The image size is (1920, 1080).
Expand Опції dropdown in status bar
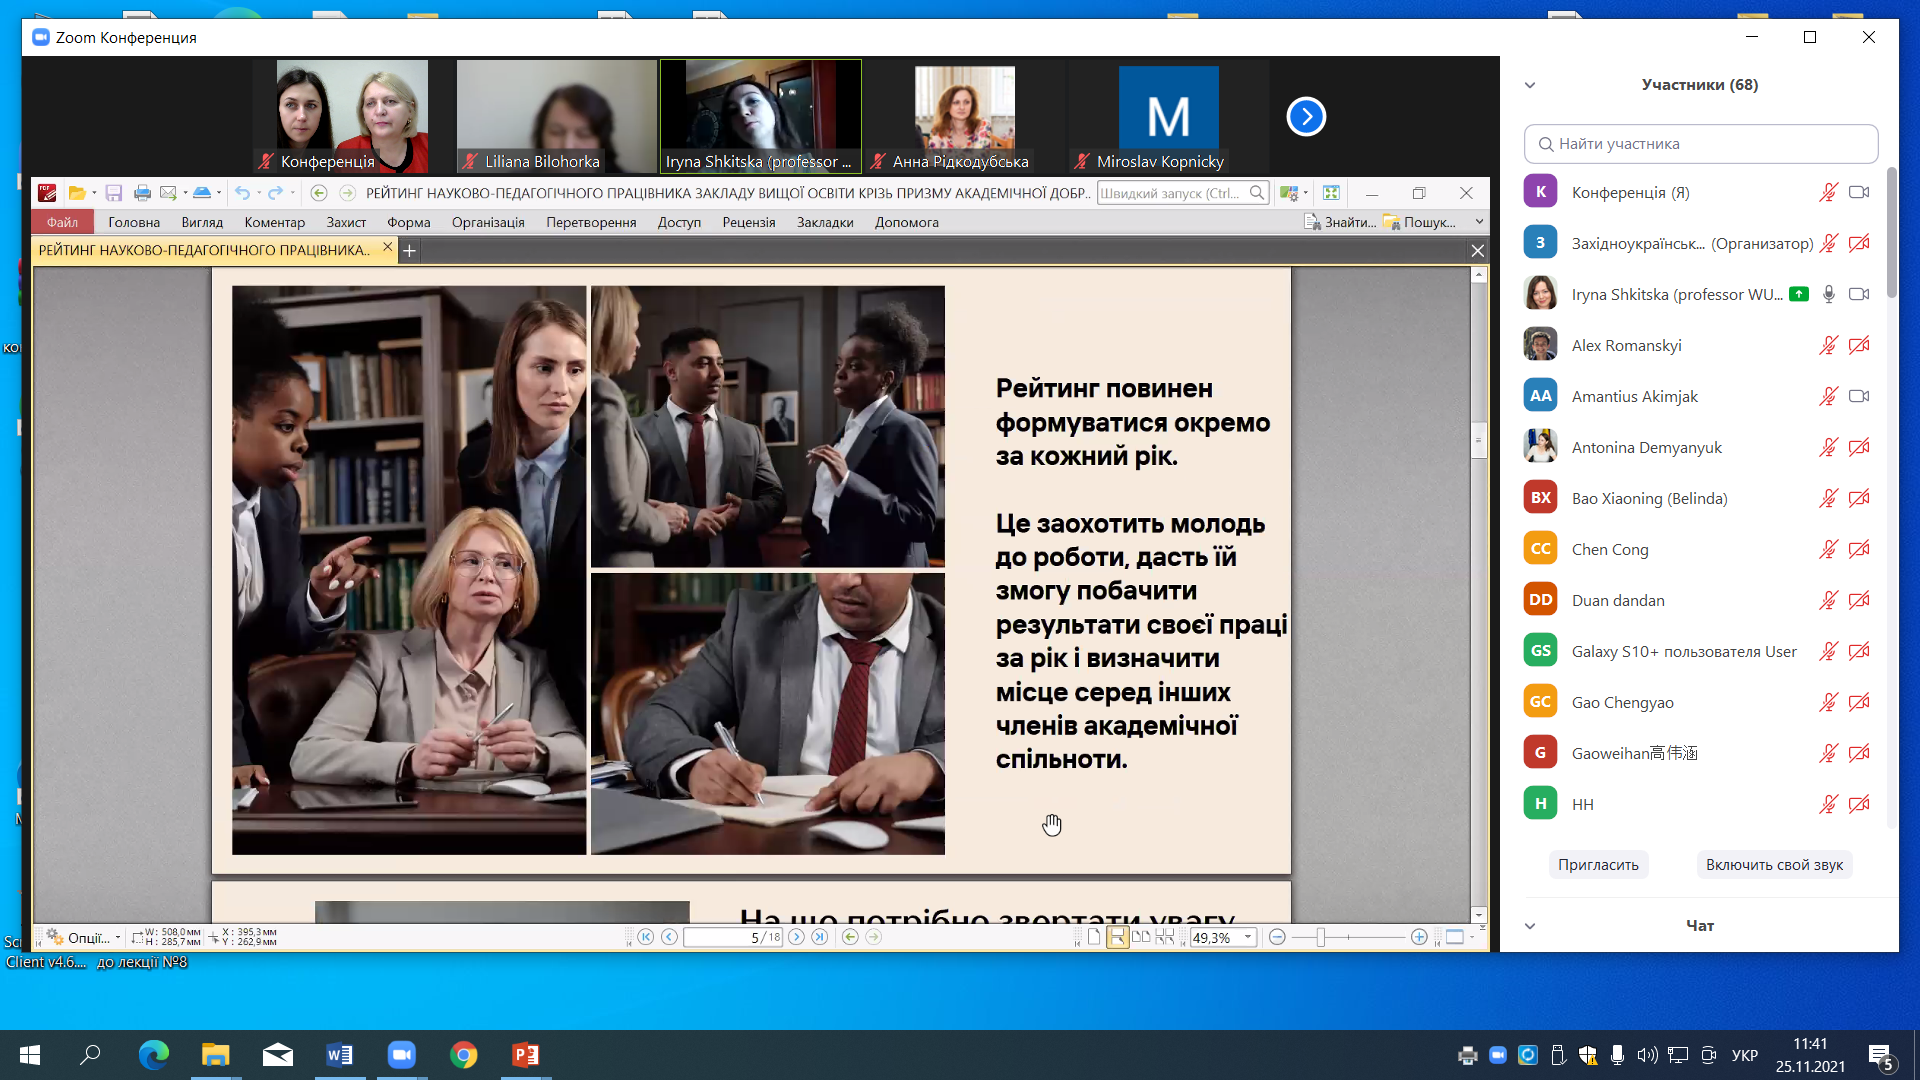[x=118, y=938]
